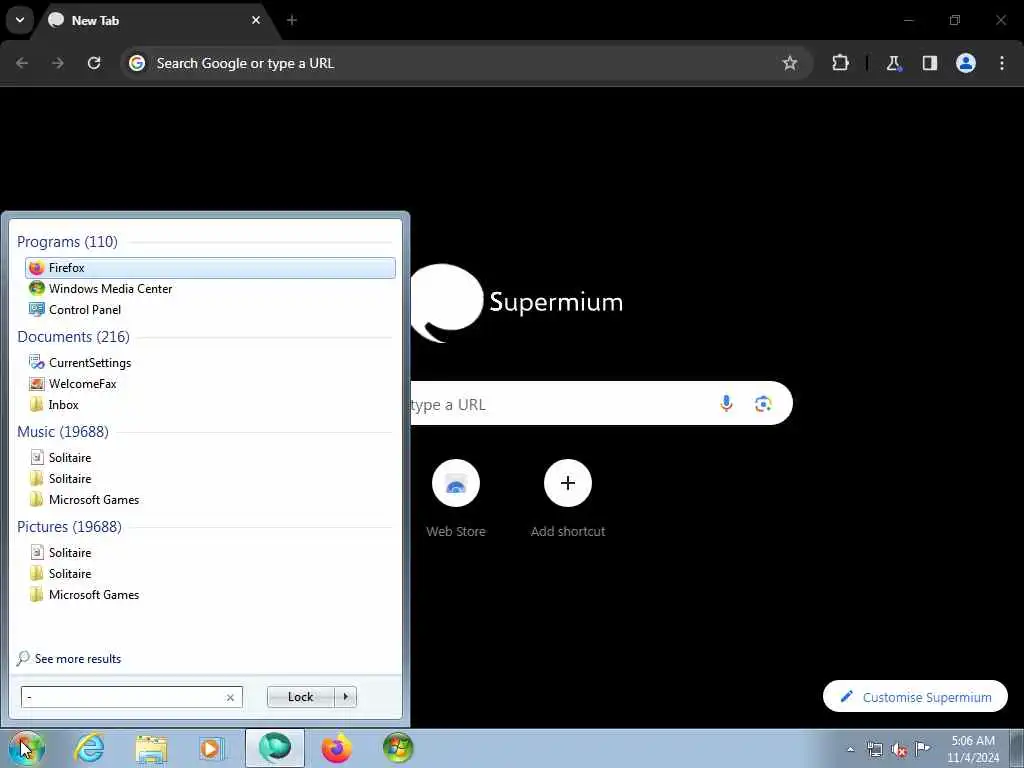Go back with the back arrow
Image resolution: width=1024 pixels, height=768 pixels.
click(22, 63)
